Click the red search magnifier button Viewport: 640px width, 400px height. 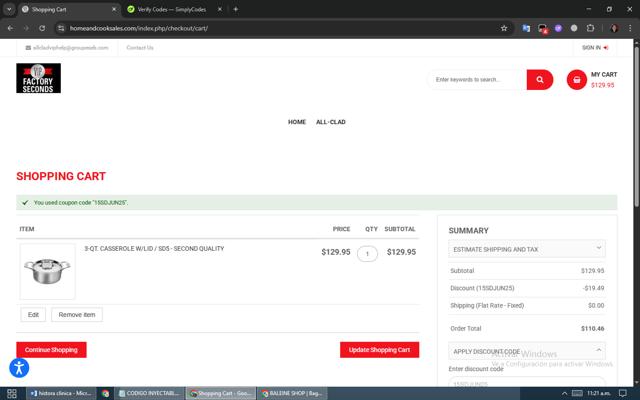540,80
